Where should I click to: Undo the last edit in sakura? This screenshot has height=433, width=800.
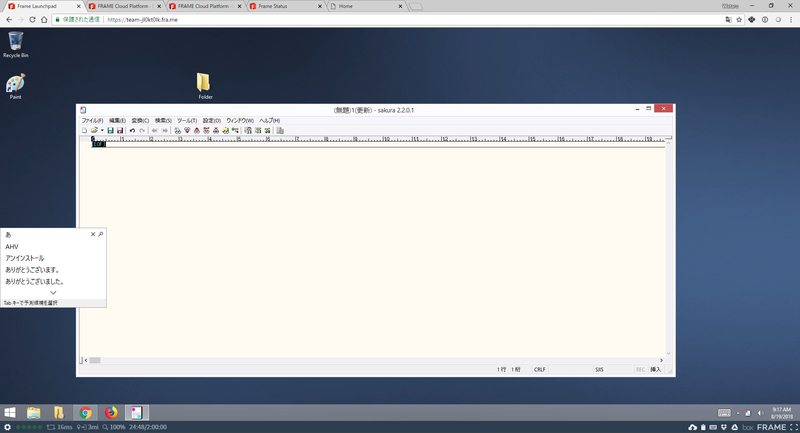click(x=132, y=131)
